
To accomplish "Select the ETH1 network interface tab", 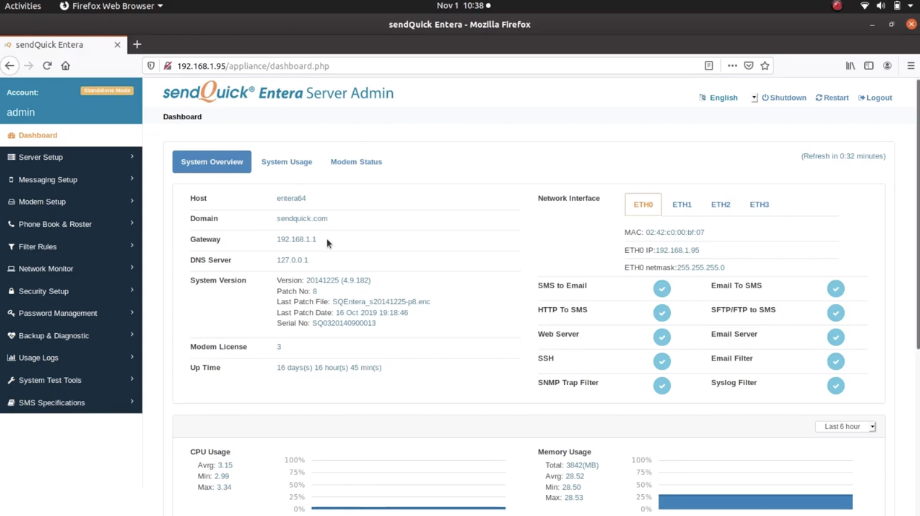I will pyautogui.click(x=682, y=204).
